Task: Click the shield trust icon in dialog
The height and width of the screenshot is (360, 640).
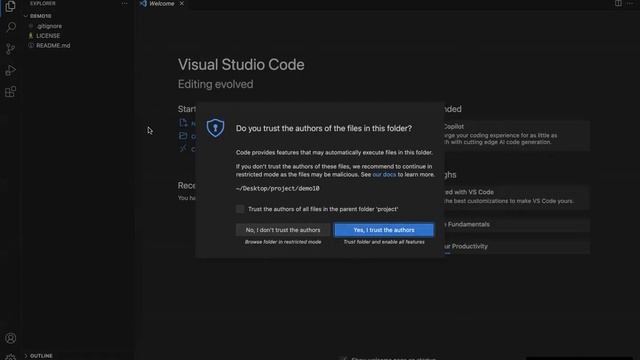Action: click(x=215, y=128)
